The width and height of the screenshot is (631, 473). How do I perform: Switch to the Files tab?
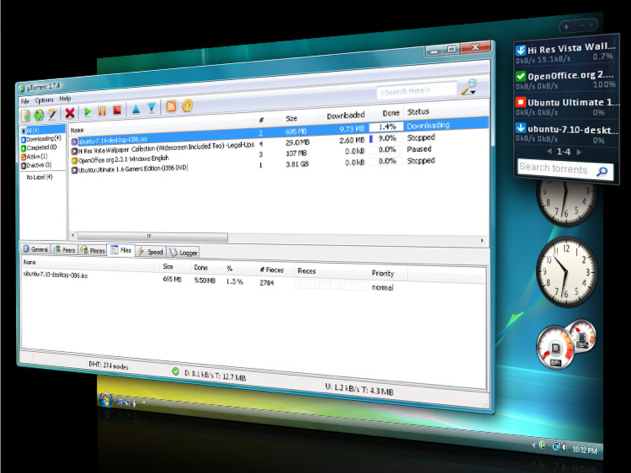pyautogui.click(x=121, y=250)
